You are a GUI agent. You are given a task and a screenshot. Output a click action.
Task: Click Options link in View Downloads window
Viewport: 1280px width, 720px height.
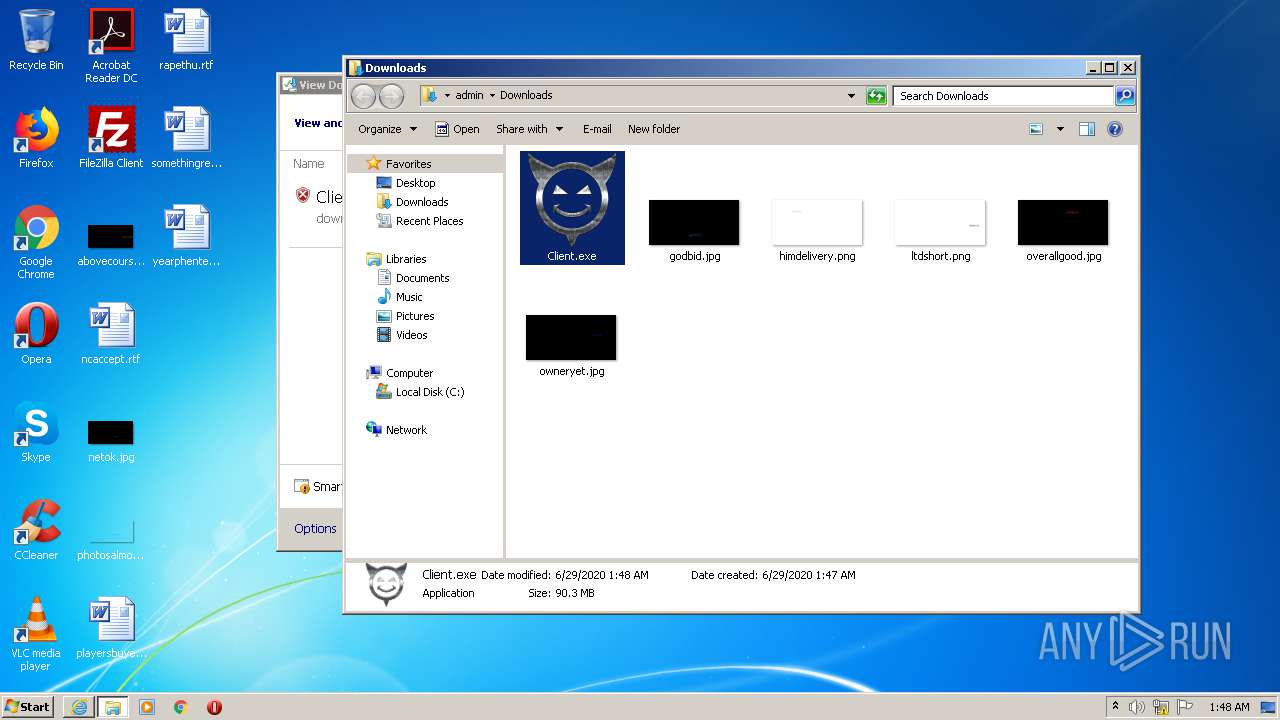pos(315,529)
